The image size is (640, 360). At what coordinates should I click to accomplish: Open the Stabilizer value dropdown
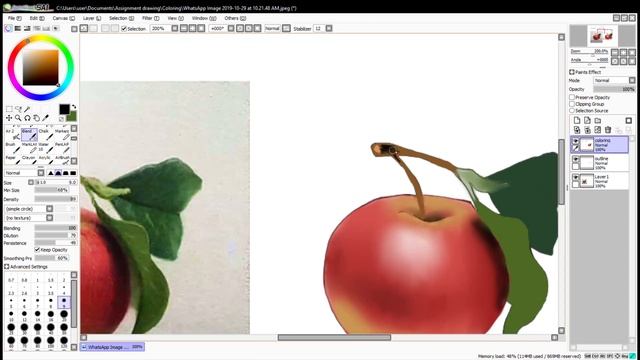tap(329, 29)
